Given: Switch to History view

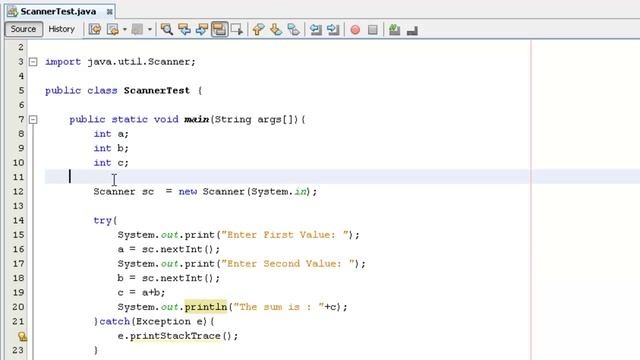Looking at the screenshot, I should pos(62,29).
